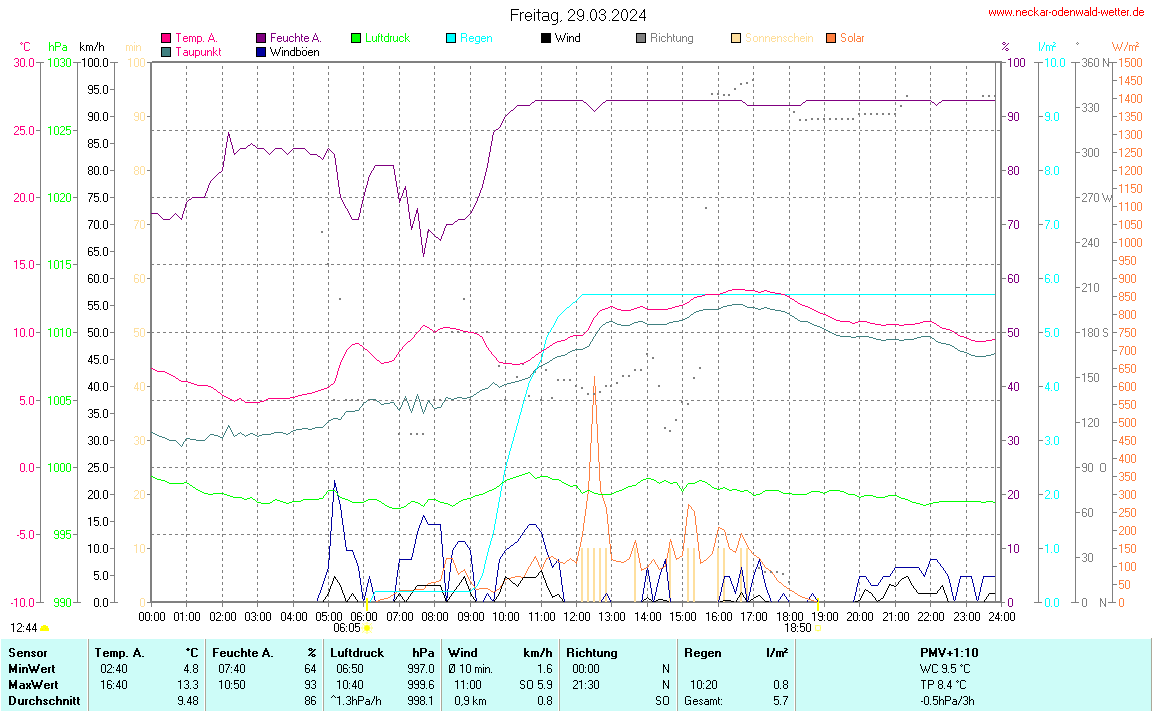Click the yellow sunrise icon at 06:05
Viewport: 1152px width, 711px height.
click(x=367, y=628)
